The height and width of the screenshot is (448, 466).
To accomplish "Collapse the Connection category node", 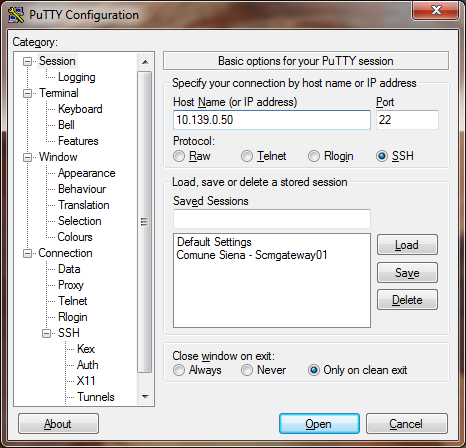I will (x=27, y=253).
